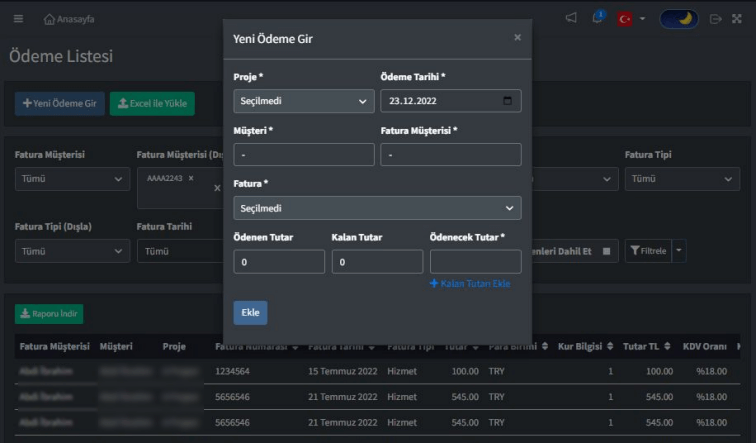Go to Anasayfa home link
Image resolution: width=756 pixels, height=443 pixels.
click(x=69, y=19)
